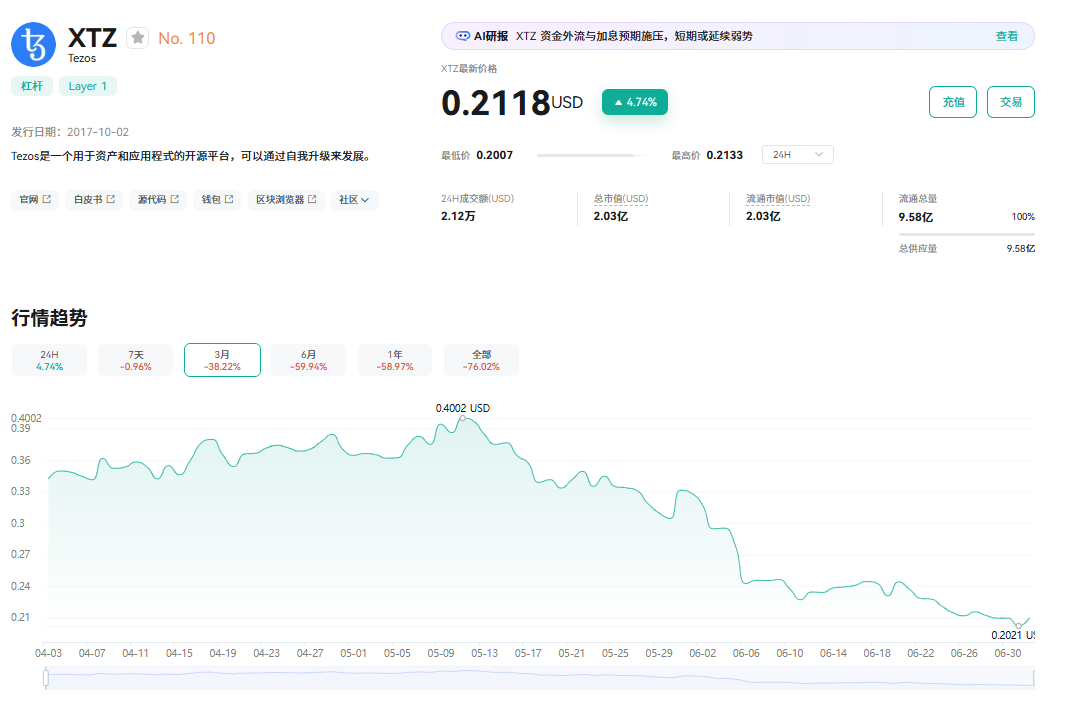Click the 杠杆 leverage tag

click(32, 86)
